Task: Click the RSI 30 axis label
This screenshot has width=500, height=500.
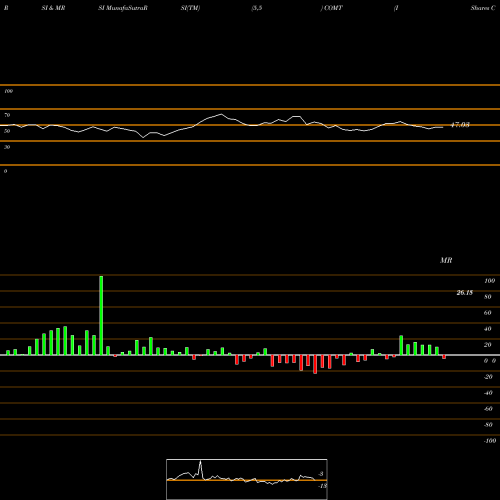Action: coord(7,147)
